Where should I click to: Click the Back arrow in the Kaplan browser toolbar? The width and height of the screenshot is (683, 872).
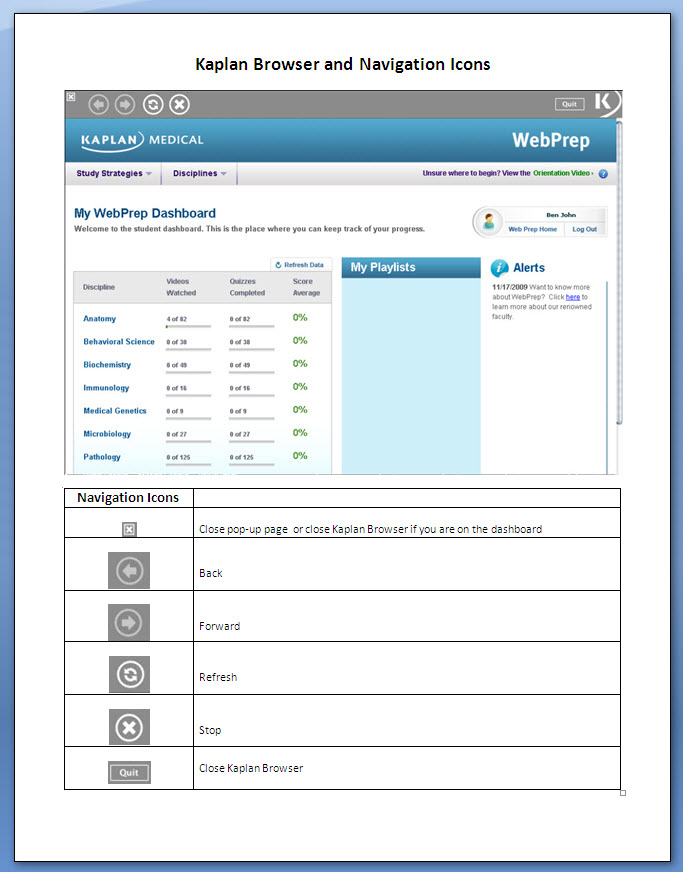[x=99, y=105]
